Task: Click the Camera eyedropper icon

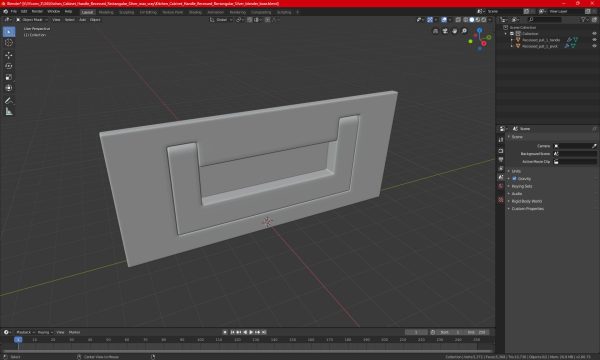Action: point(594,146)
